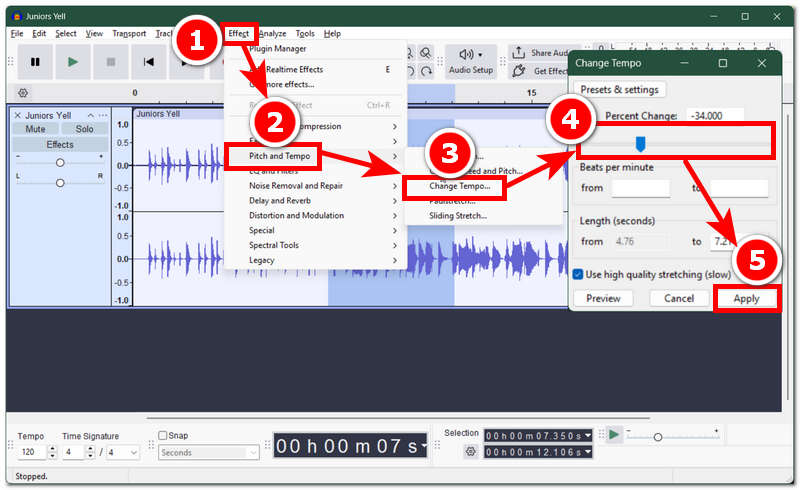
Task: Click the Stop transport button
Action: click(x=111, y=62)
